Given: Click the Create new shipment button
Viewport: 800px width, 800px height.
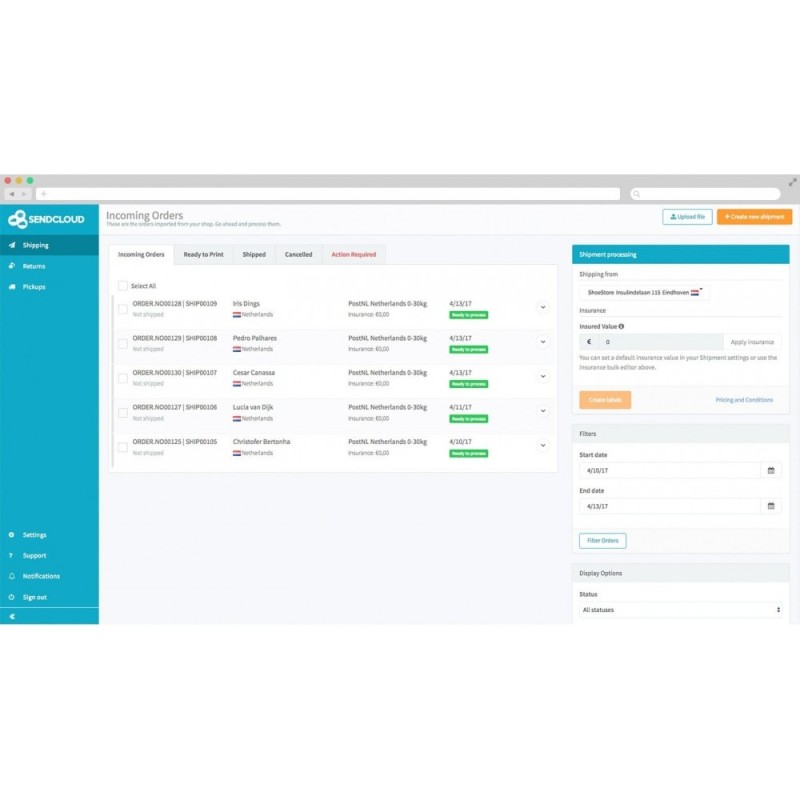Looking at the screenshot, I should (754, 216).
